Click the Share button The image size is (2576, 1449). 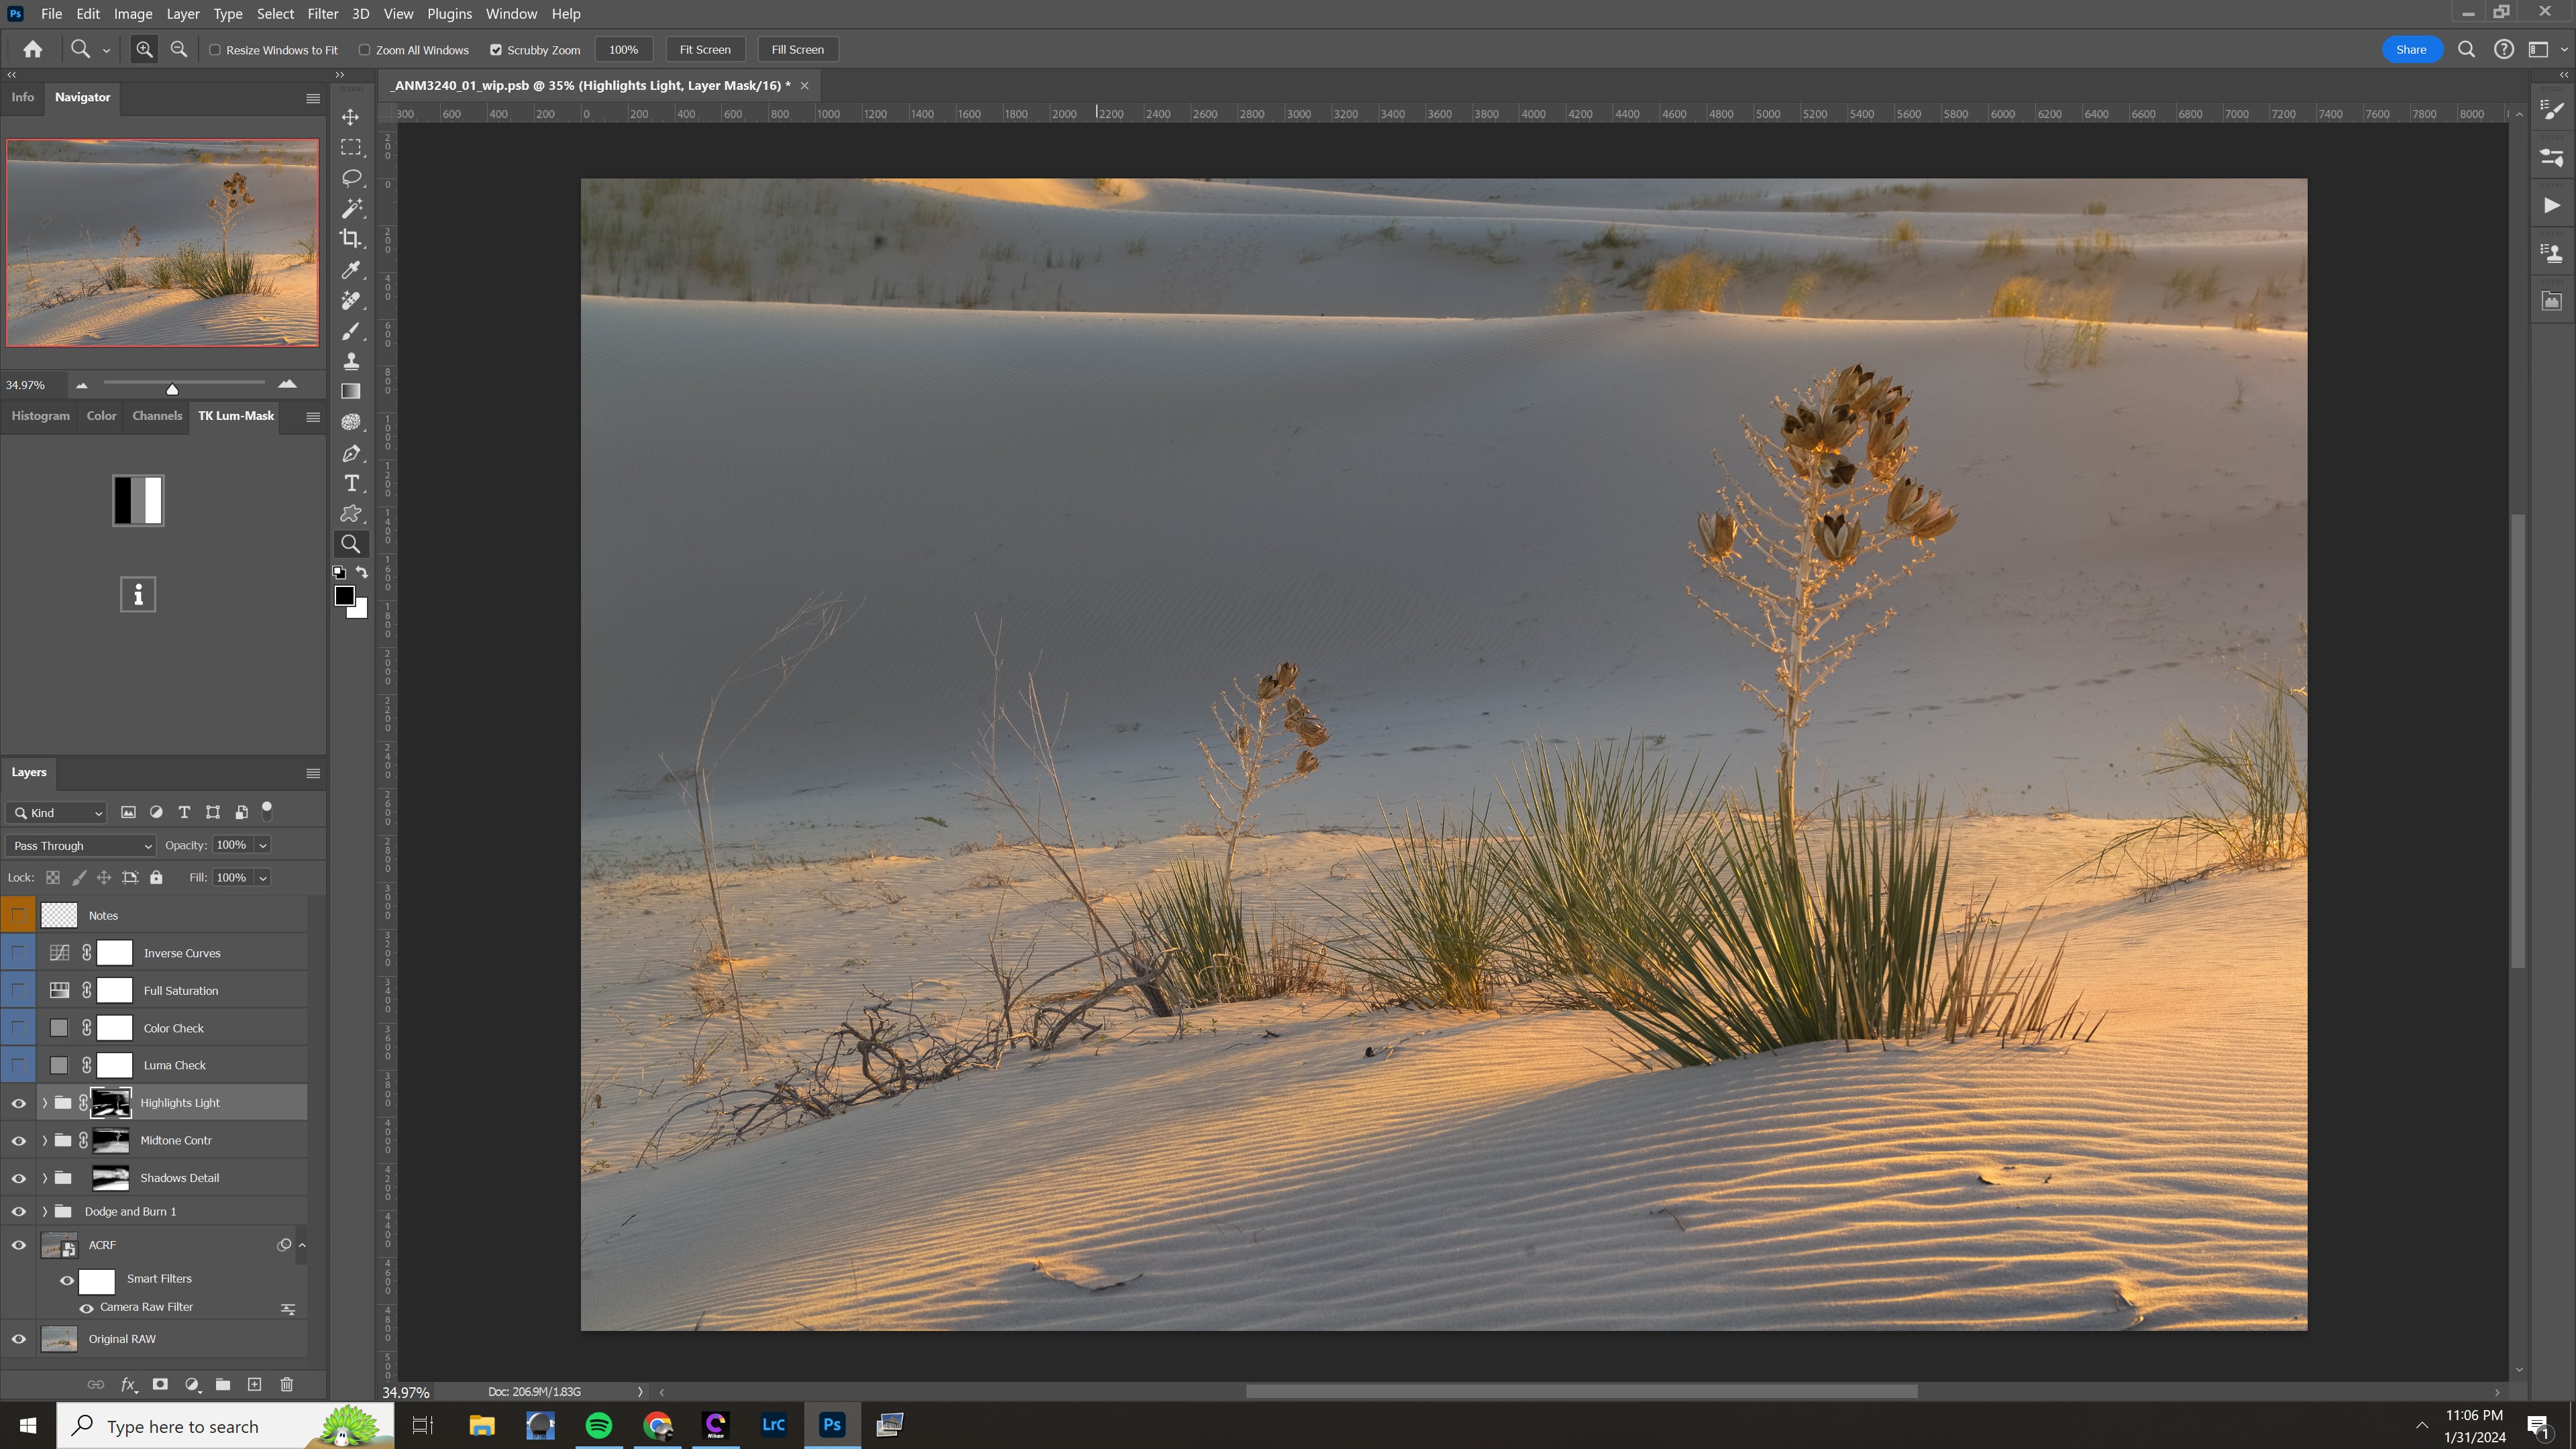pyautogui.click(x=2411, y=49)
